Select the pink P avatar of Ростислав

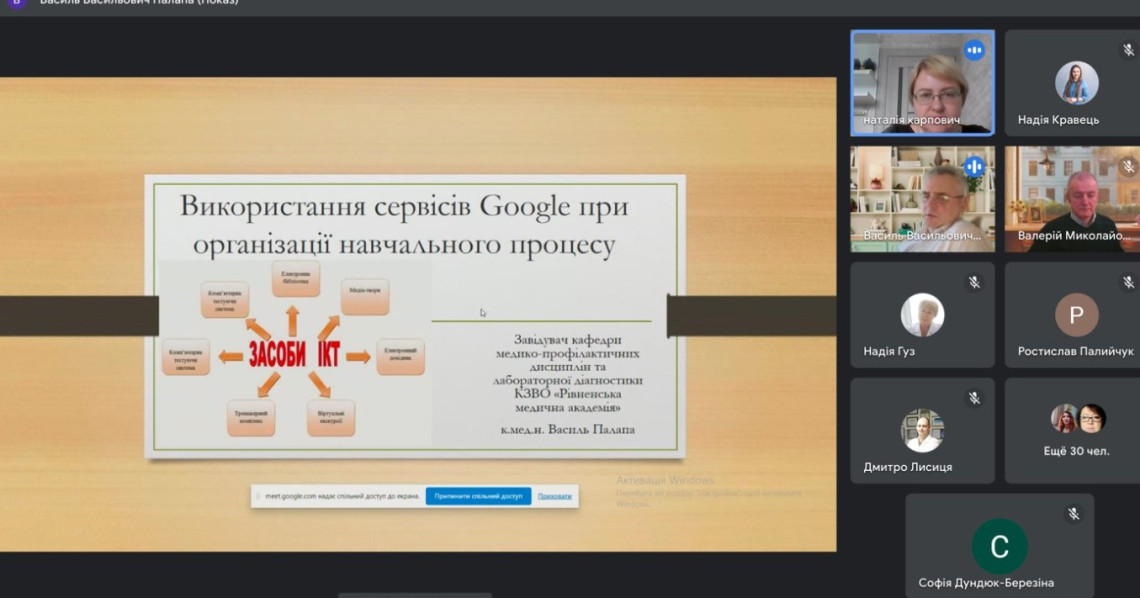1077,315
